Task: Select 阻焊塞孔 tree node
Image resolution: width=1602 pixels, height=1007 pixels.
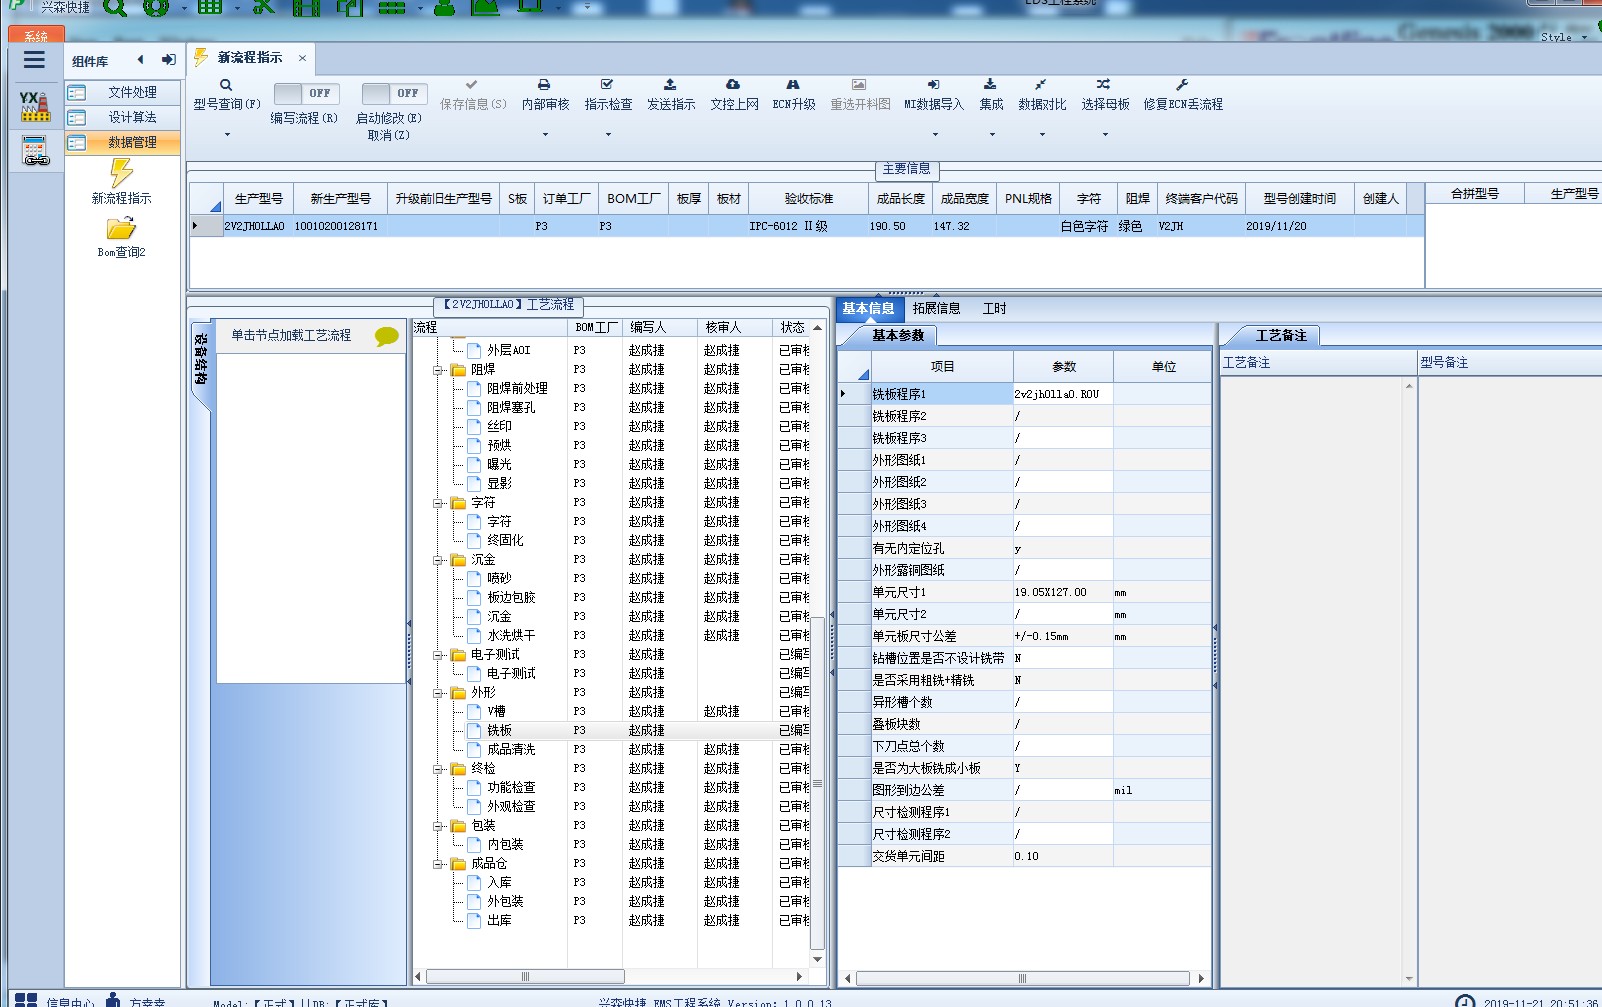Action: pyautogui.click(x=511, y=407)
